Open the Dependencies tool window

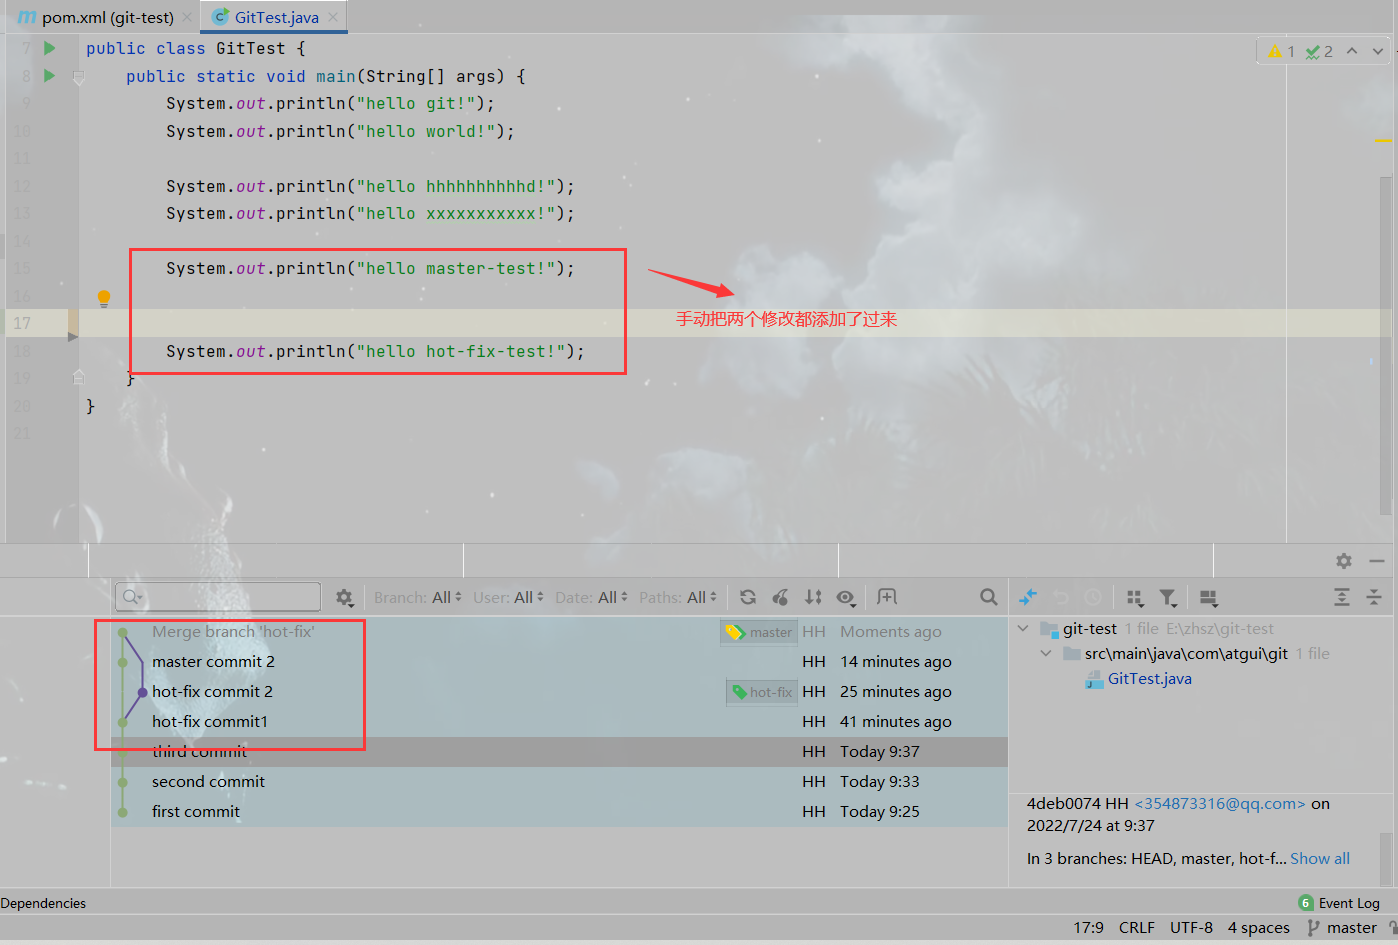point(43,903)
